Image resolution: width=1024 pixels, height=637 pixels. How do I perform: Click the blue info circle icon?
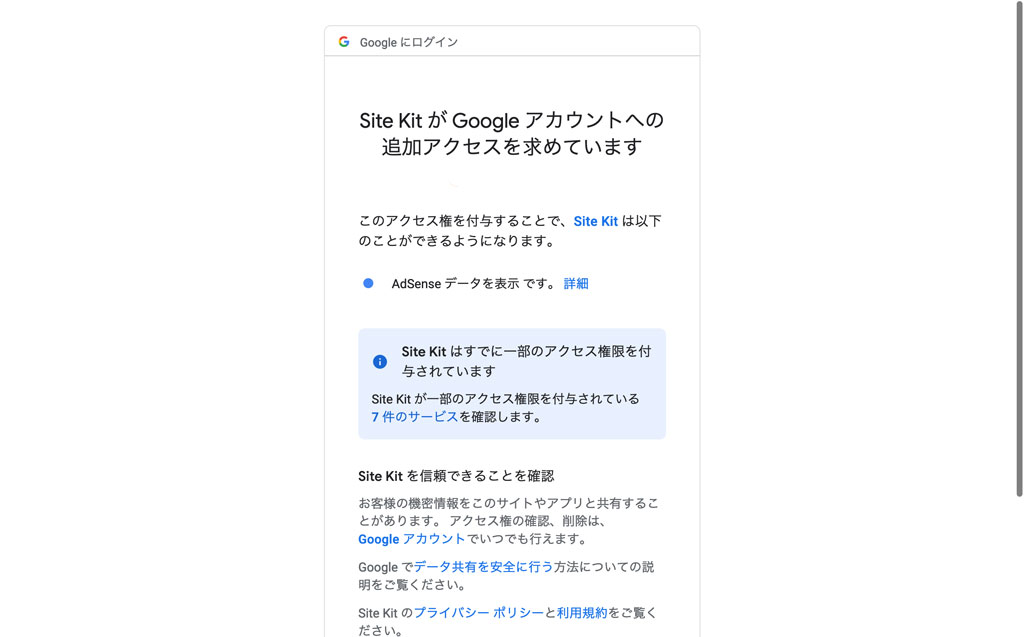(x=379, y=361)
